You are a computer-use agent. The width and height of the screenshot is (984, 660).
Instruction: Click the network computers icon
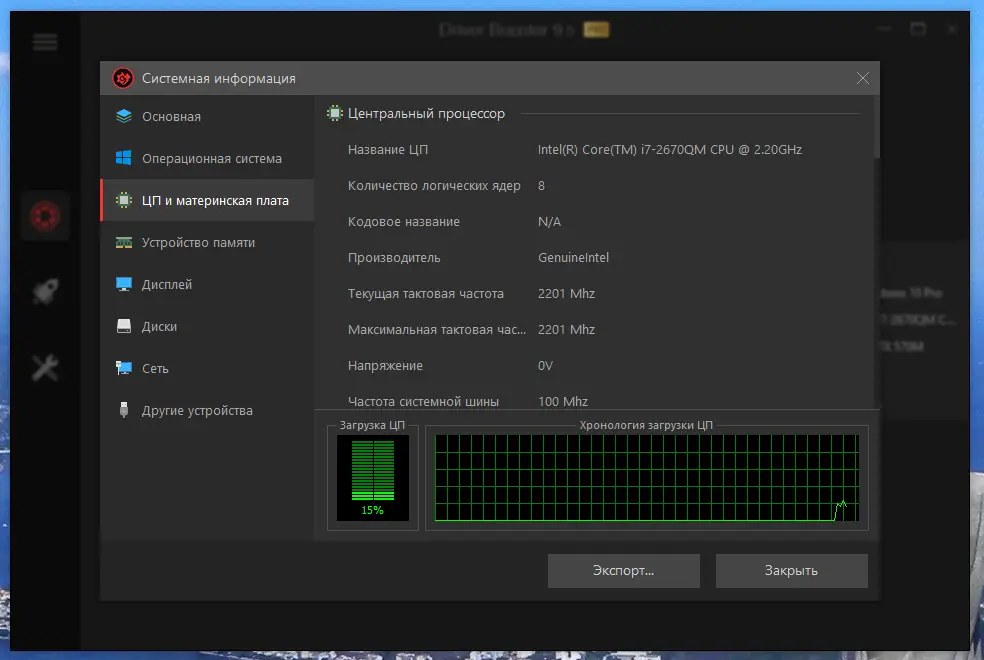[124, 368]
